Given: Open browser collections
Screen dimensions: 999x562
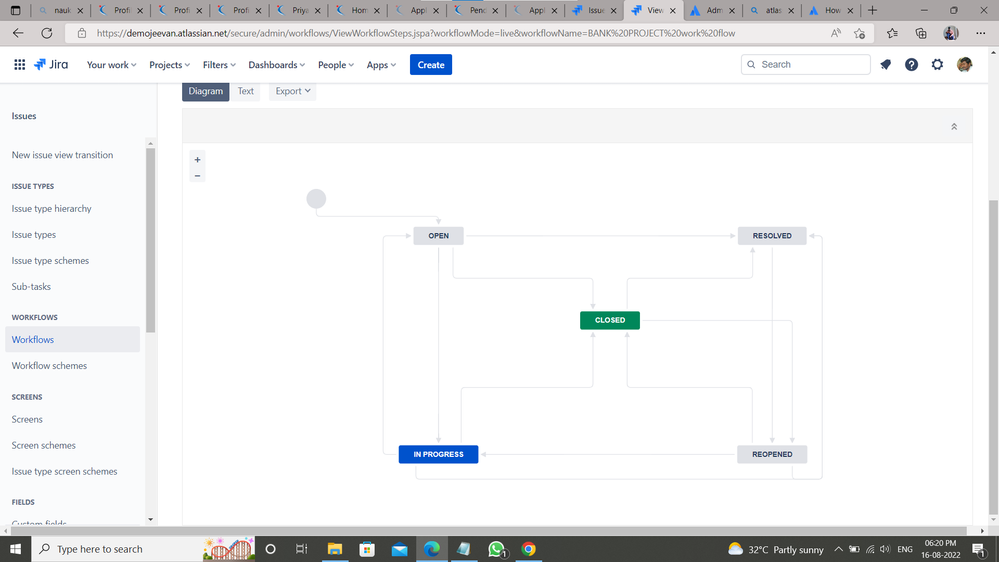Looking at the screenshot, I should coord(921,33).
